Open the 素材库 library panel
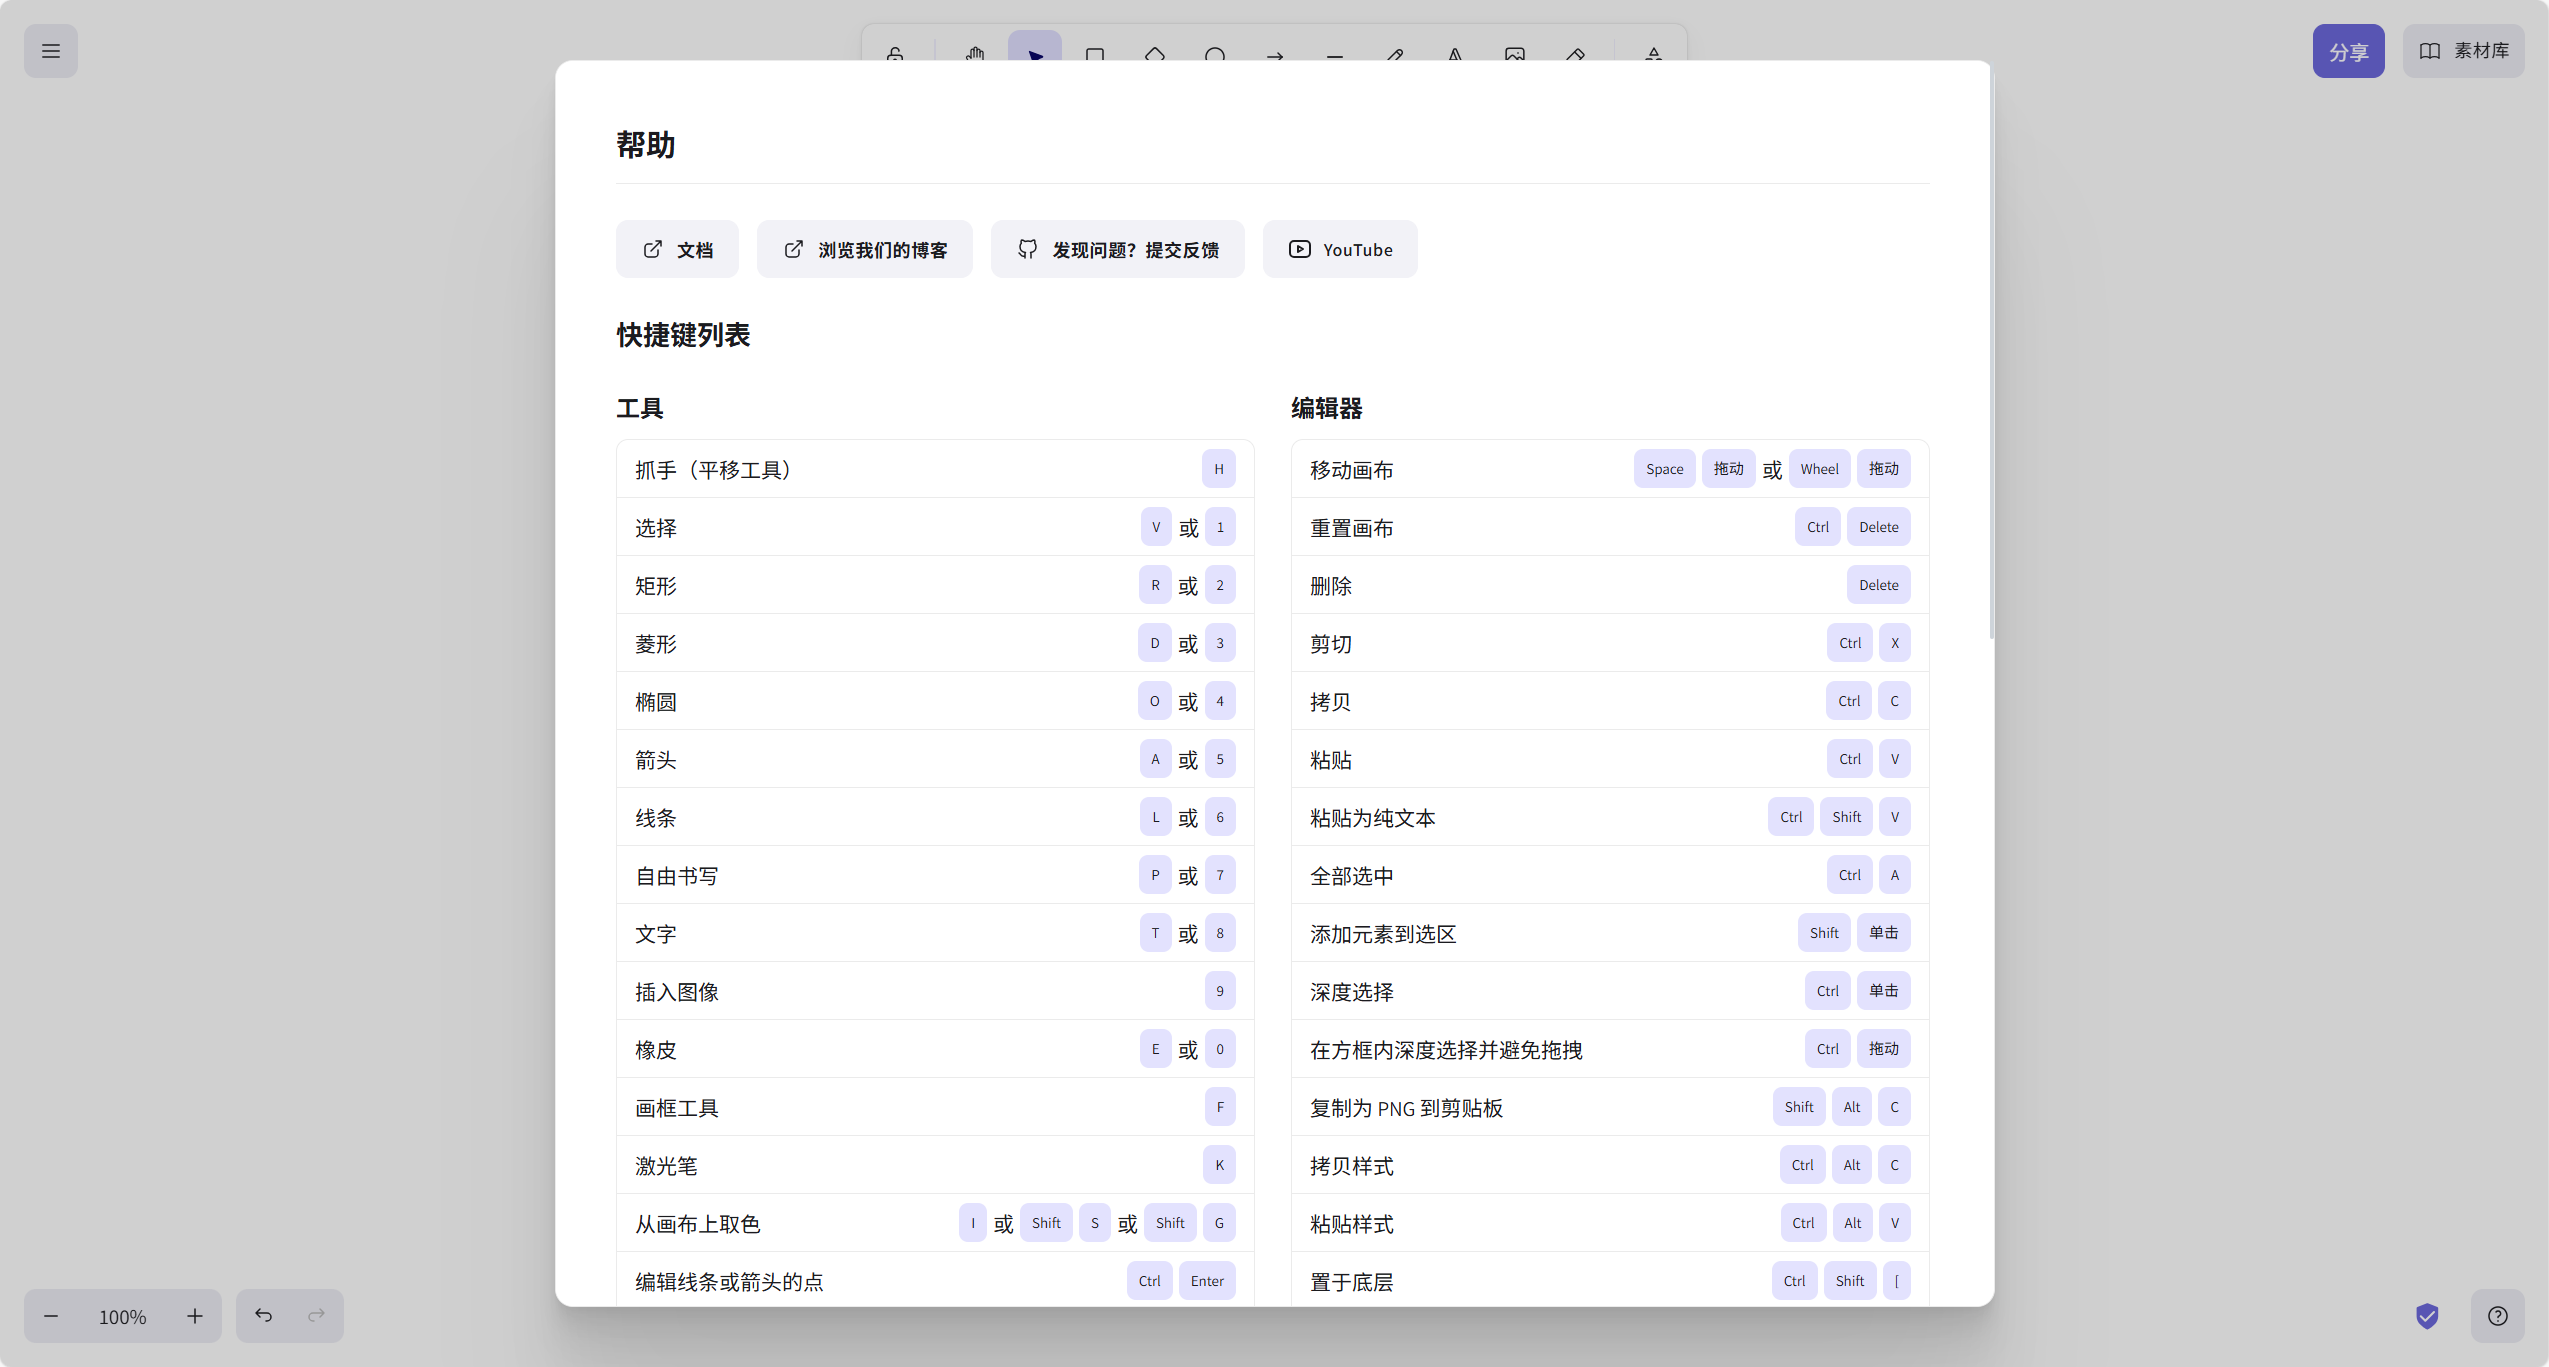2549x1367 pixels. point(2464,51)
